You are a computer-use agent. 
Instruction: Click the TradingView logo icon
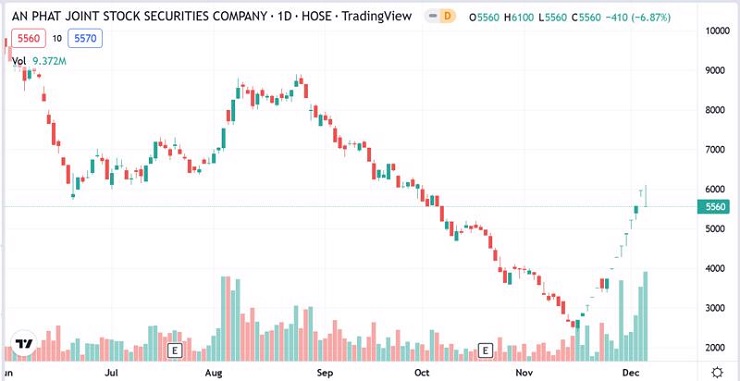coord(24,344)
